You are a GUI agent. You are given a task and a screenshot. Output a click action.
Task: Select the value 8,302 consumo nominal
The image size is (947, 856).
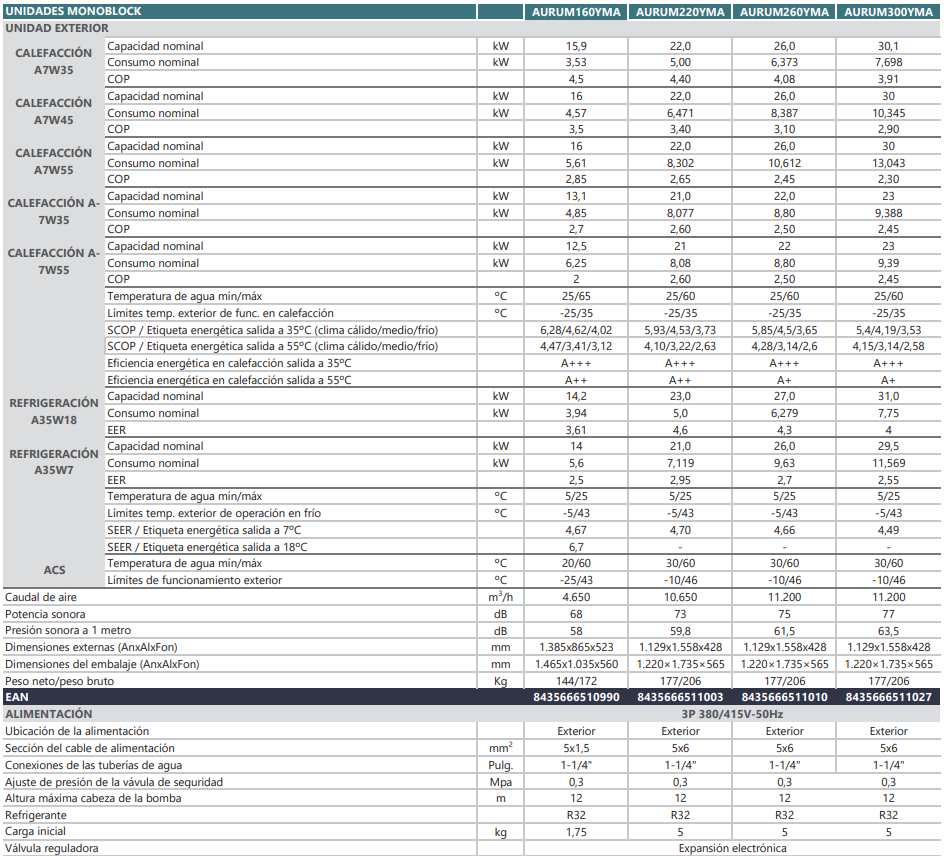(680, 163)
